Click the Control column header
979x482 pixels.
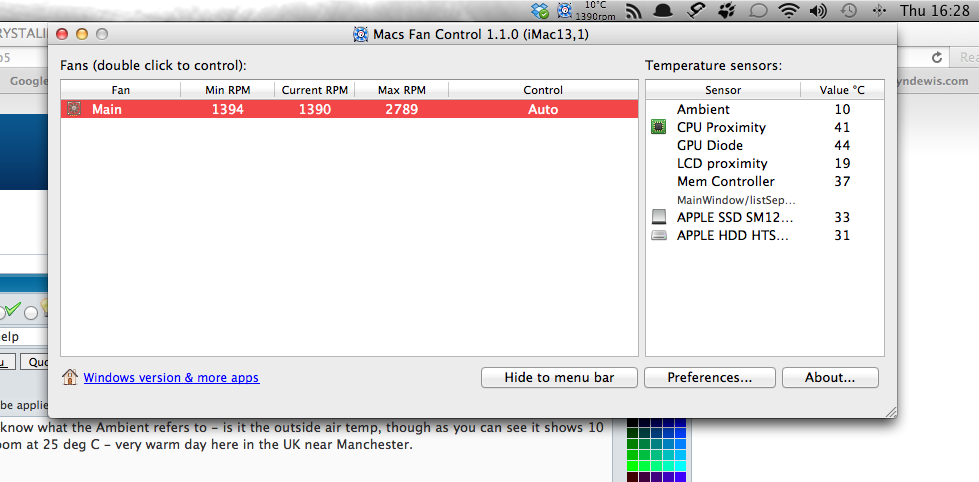[543, 90]
